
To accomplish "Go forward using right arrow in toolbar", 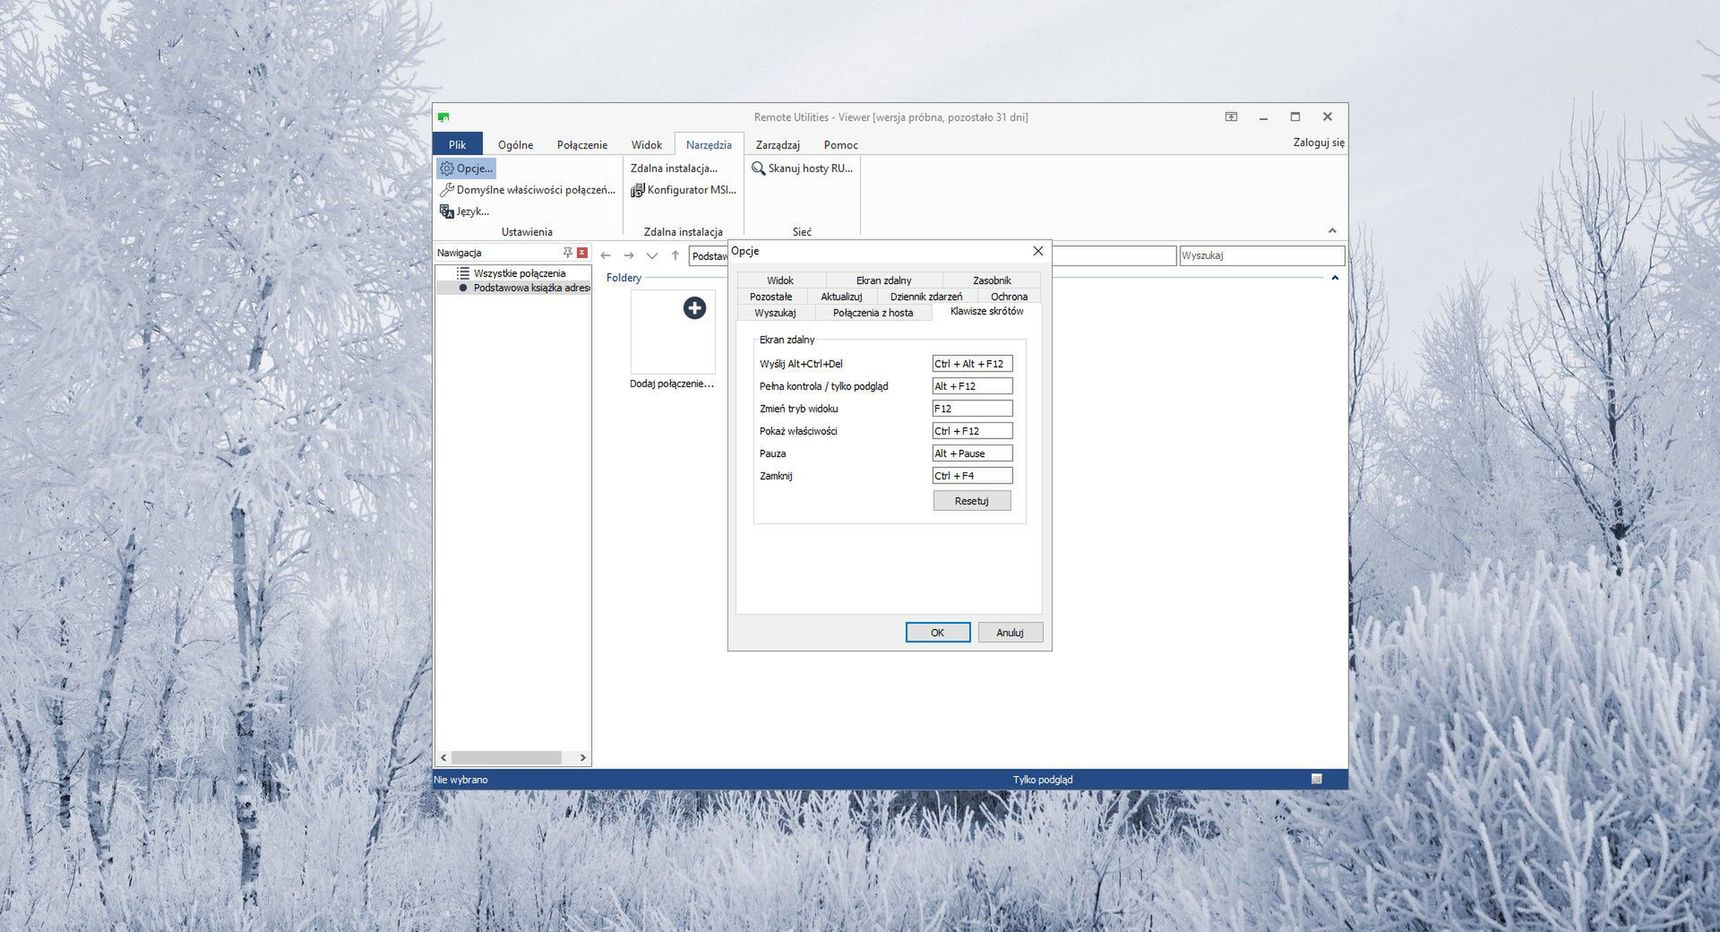I will 629,256.
